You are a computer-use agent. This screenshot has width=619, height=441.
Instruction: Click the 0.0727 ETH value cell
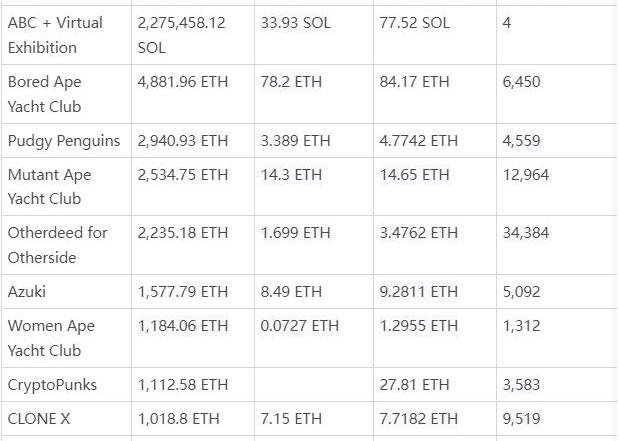[299, 326]
